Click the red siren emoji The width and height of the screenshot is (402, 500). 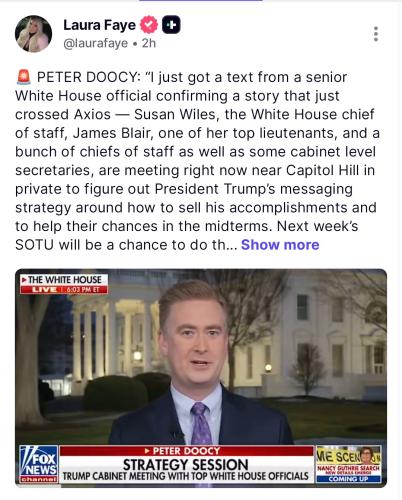tap(24, 77)
